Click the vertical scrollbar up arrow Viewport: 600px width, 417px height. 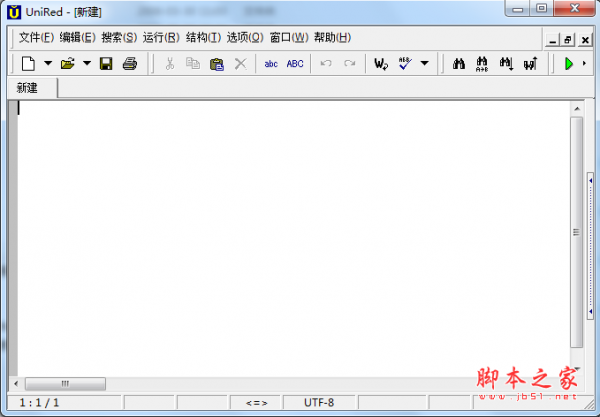coord(577,109)
